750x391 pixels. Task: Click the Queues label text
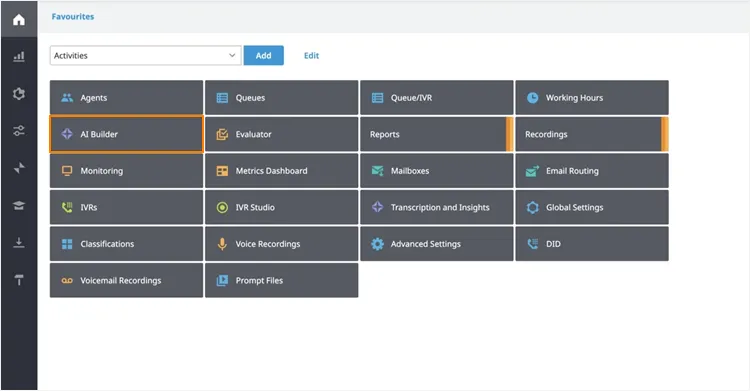[x=250, y=98]
